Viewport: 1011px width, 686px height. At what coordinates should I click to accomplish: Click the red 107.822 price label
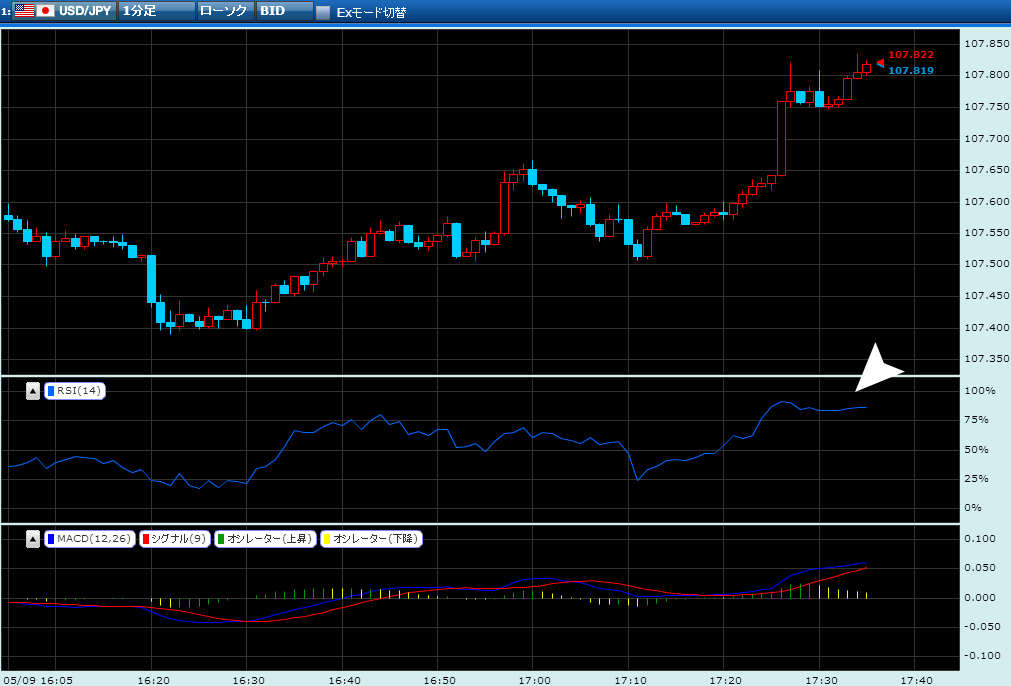click(911, 55)
